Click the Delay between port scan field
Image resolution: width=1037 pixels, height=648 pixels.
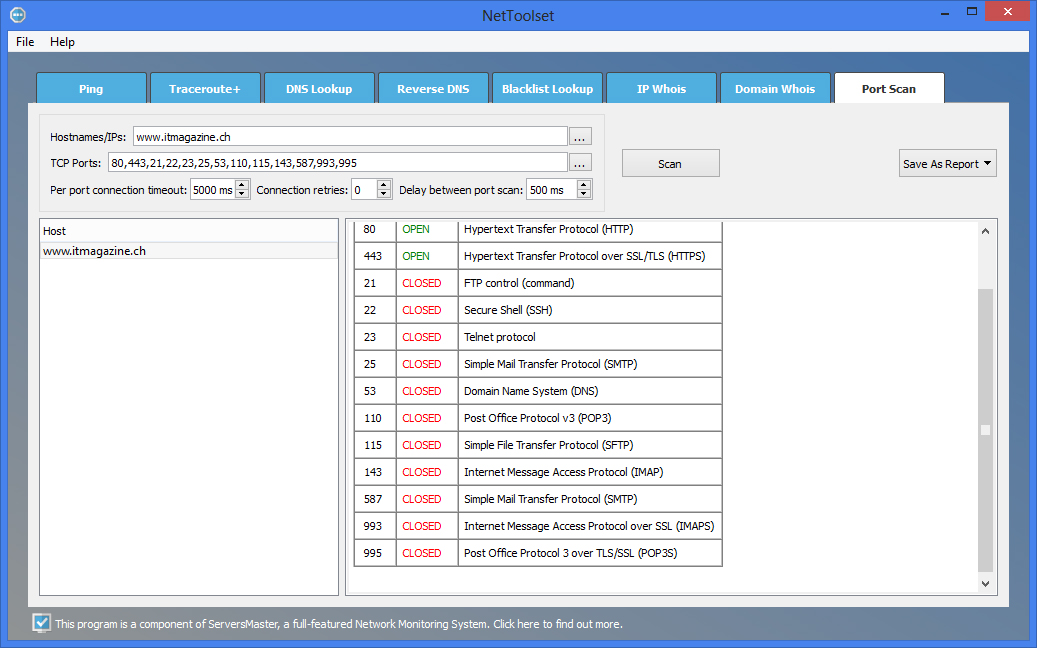(552, 190)
